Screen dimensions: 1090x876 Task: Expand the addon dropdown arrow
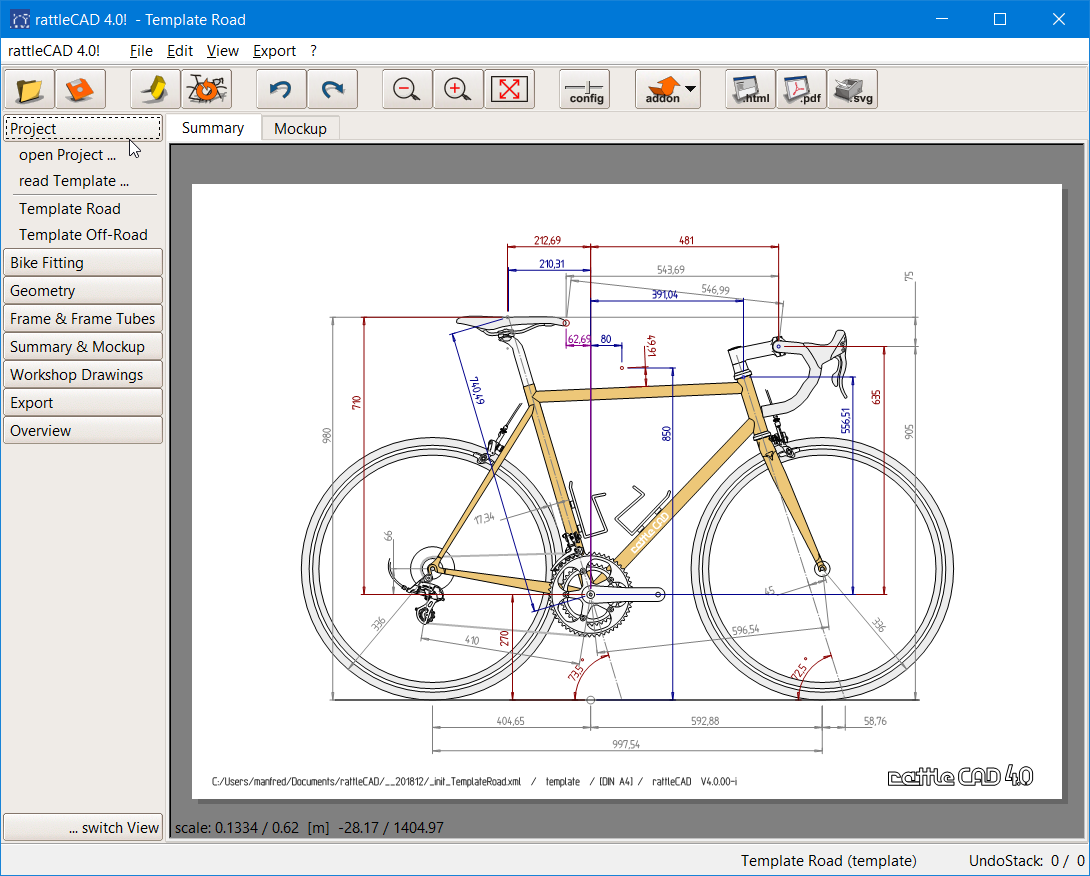coord(690,88)
